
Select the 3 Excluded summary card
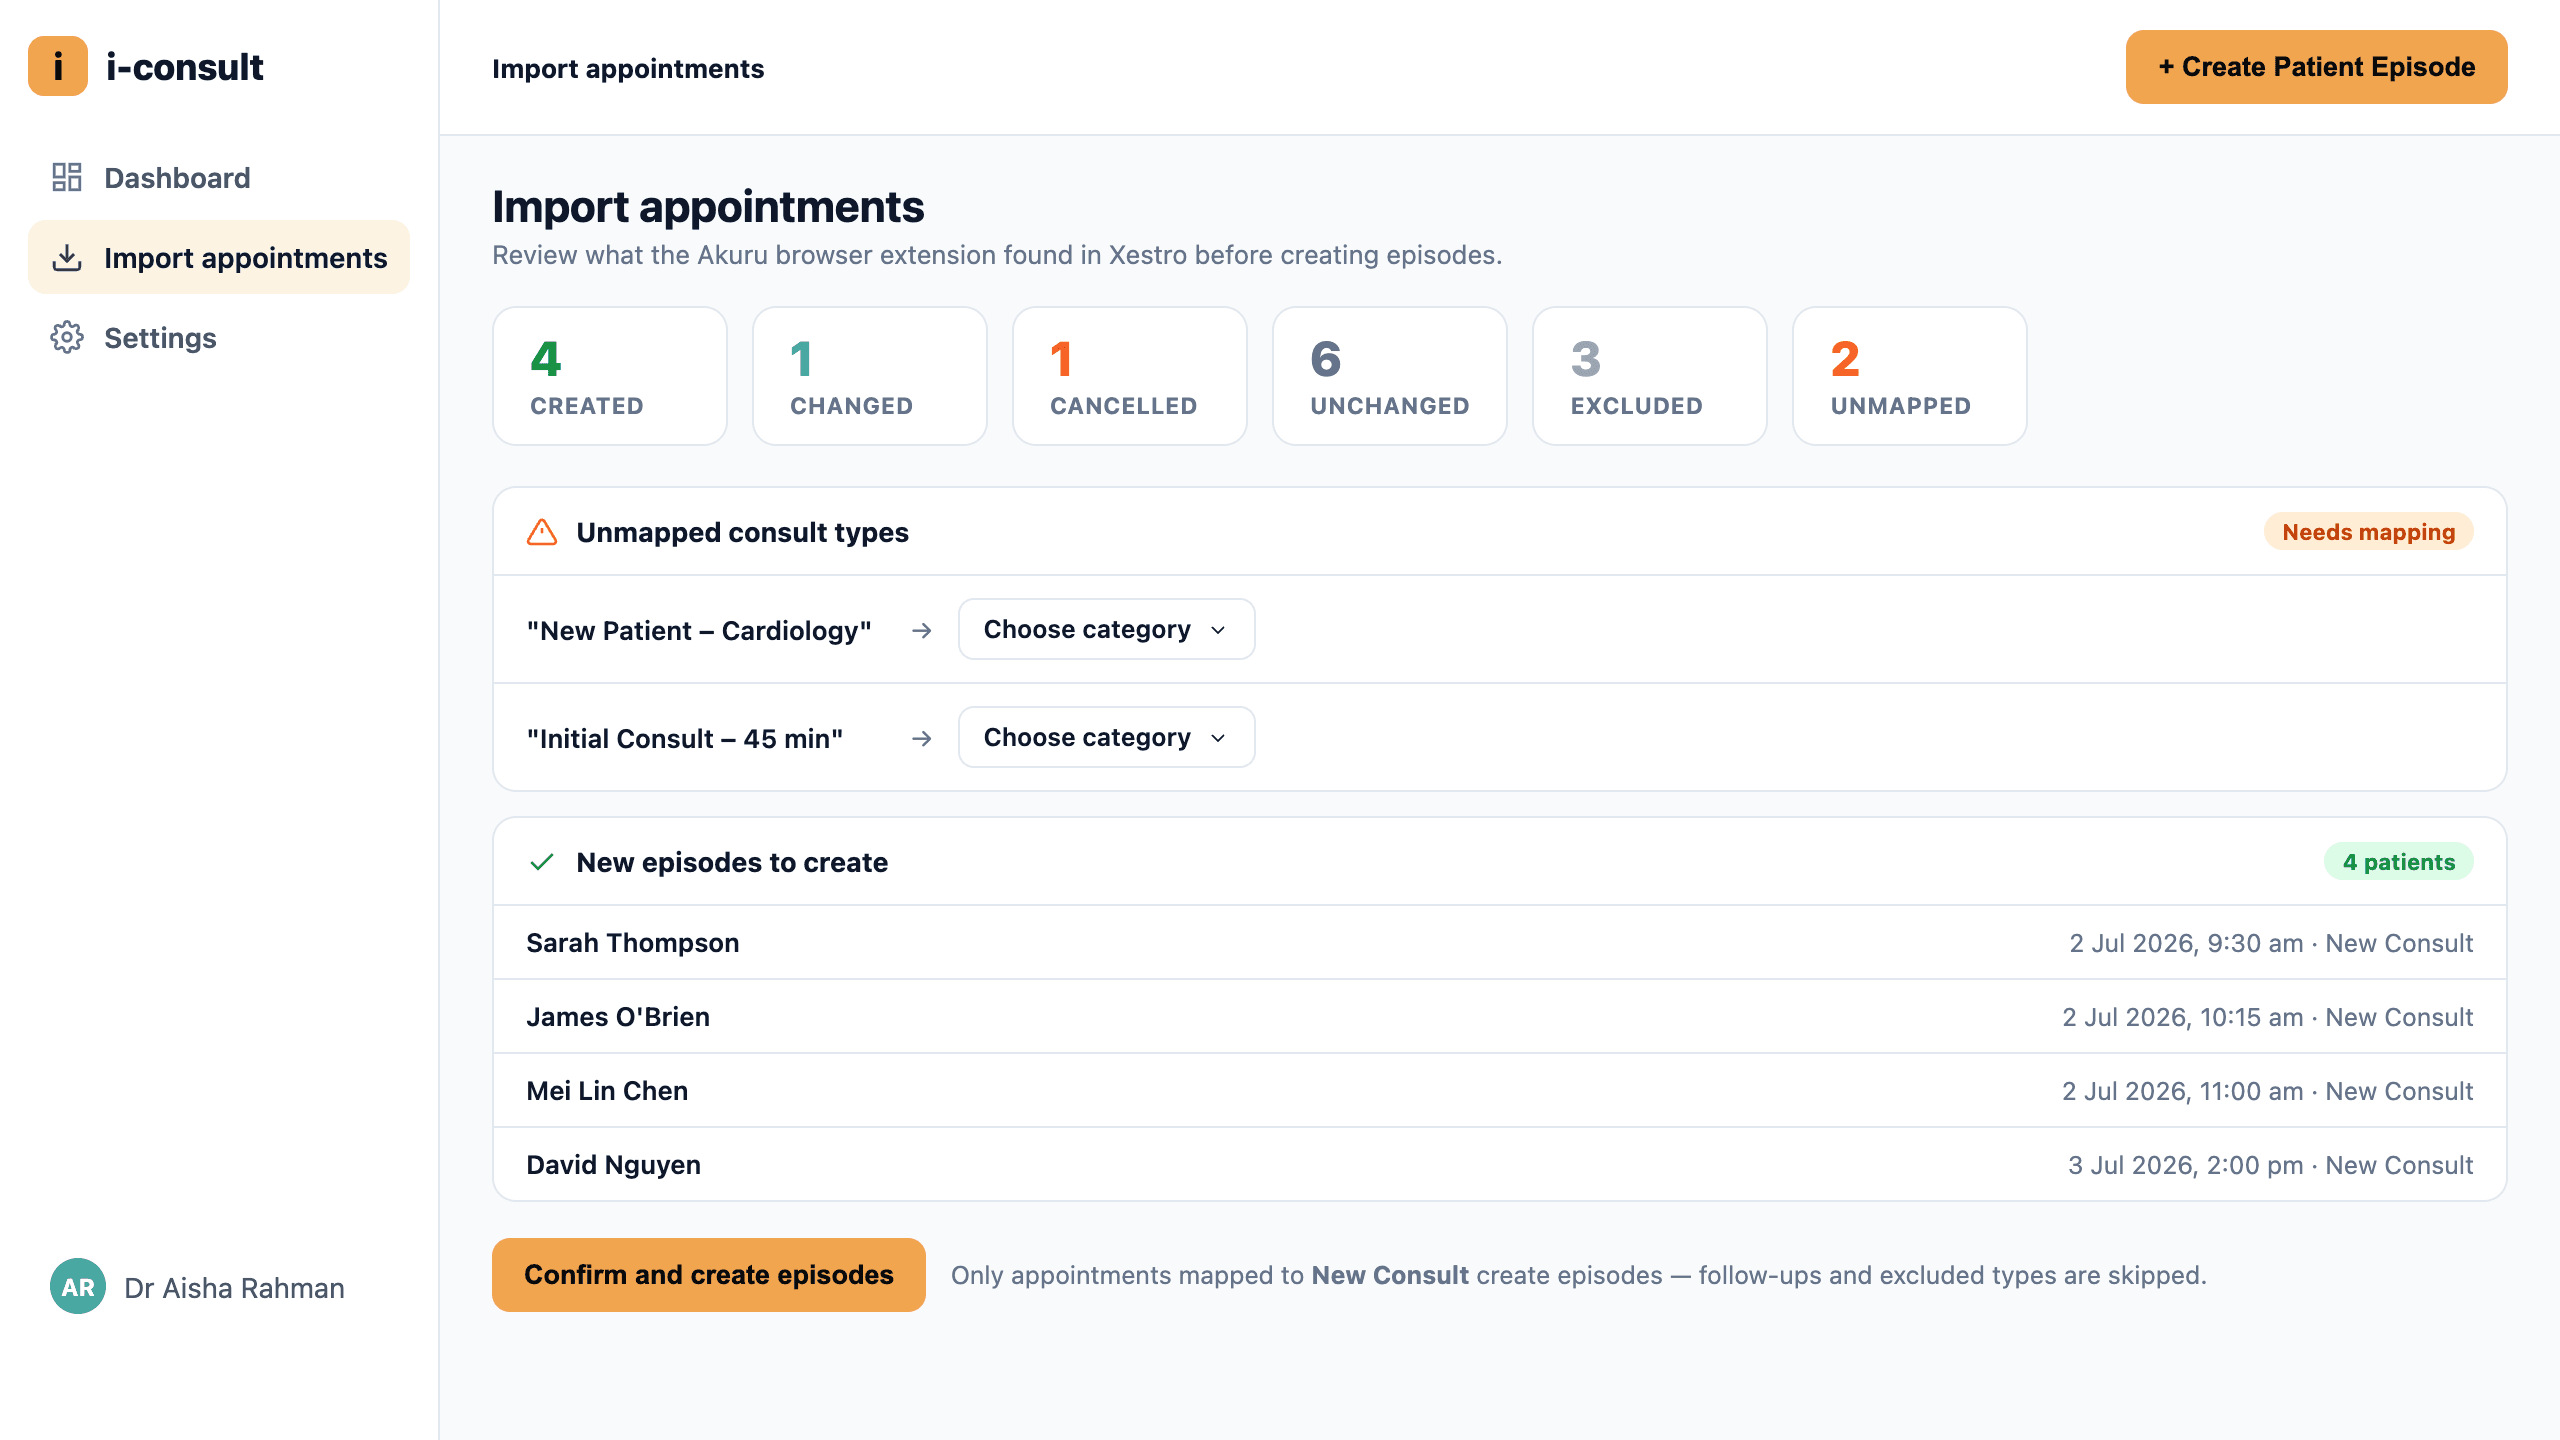(1650, 376)
